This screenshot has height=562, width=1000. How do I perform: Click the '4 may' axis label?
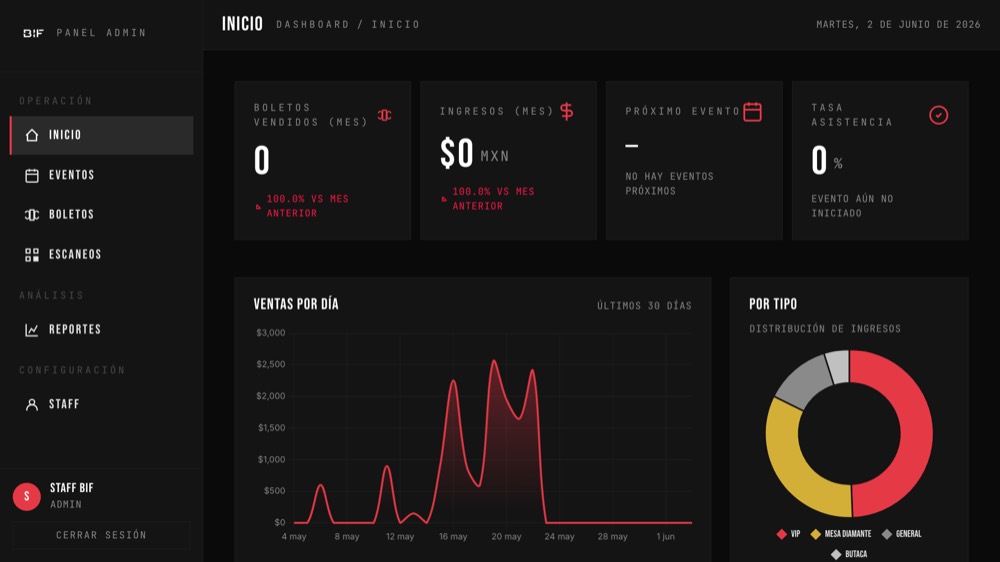coord(294,536)
